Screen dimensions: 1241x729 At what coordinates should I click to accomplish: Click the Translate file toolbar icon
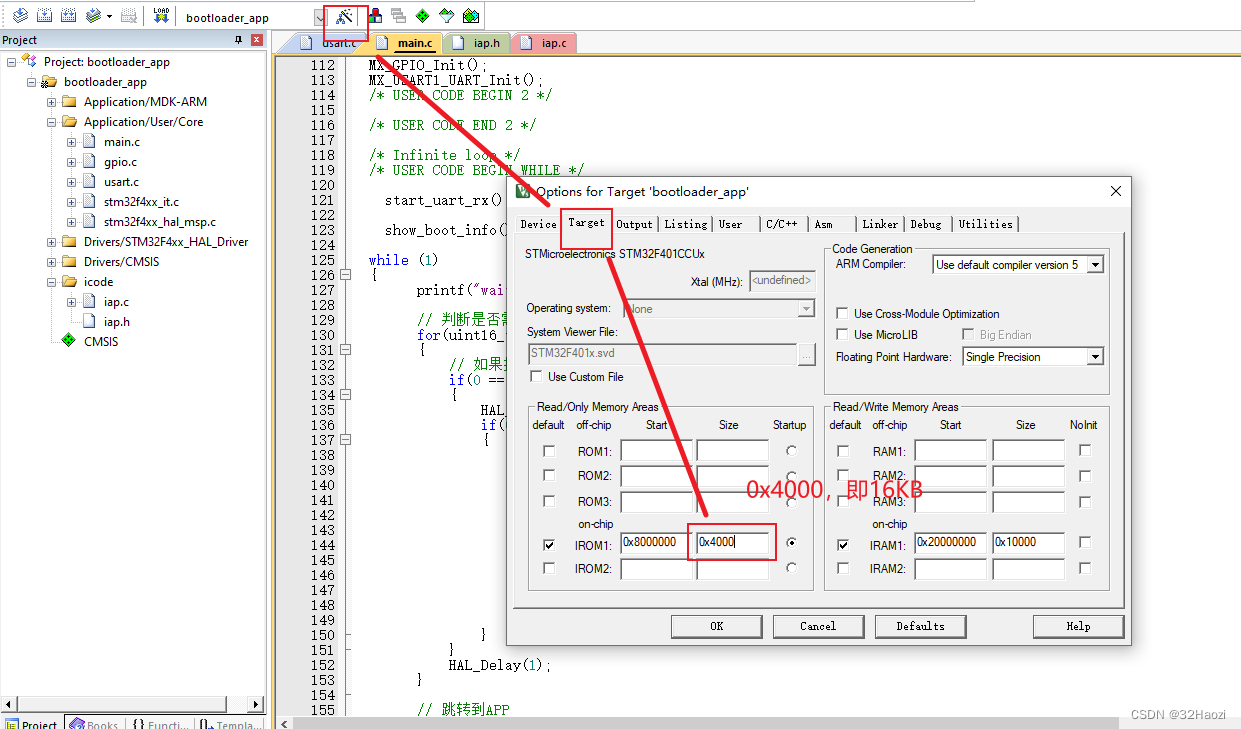(20, 16)
